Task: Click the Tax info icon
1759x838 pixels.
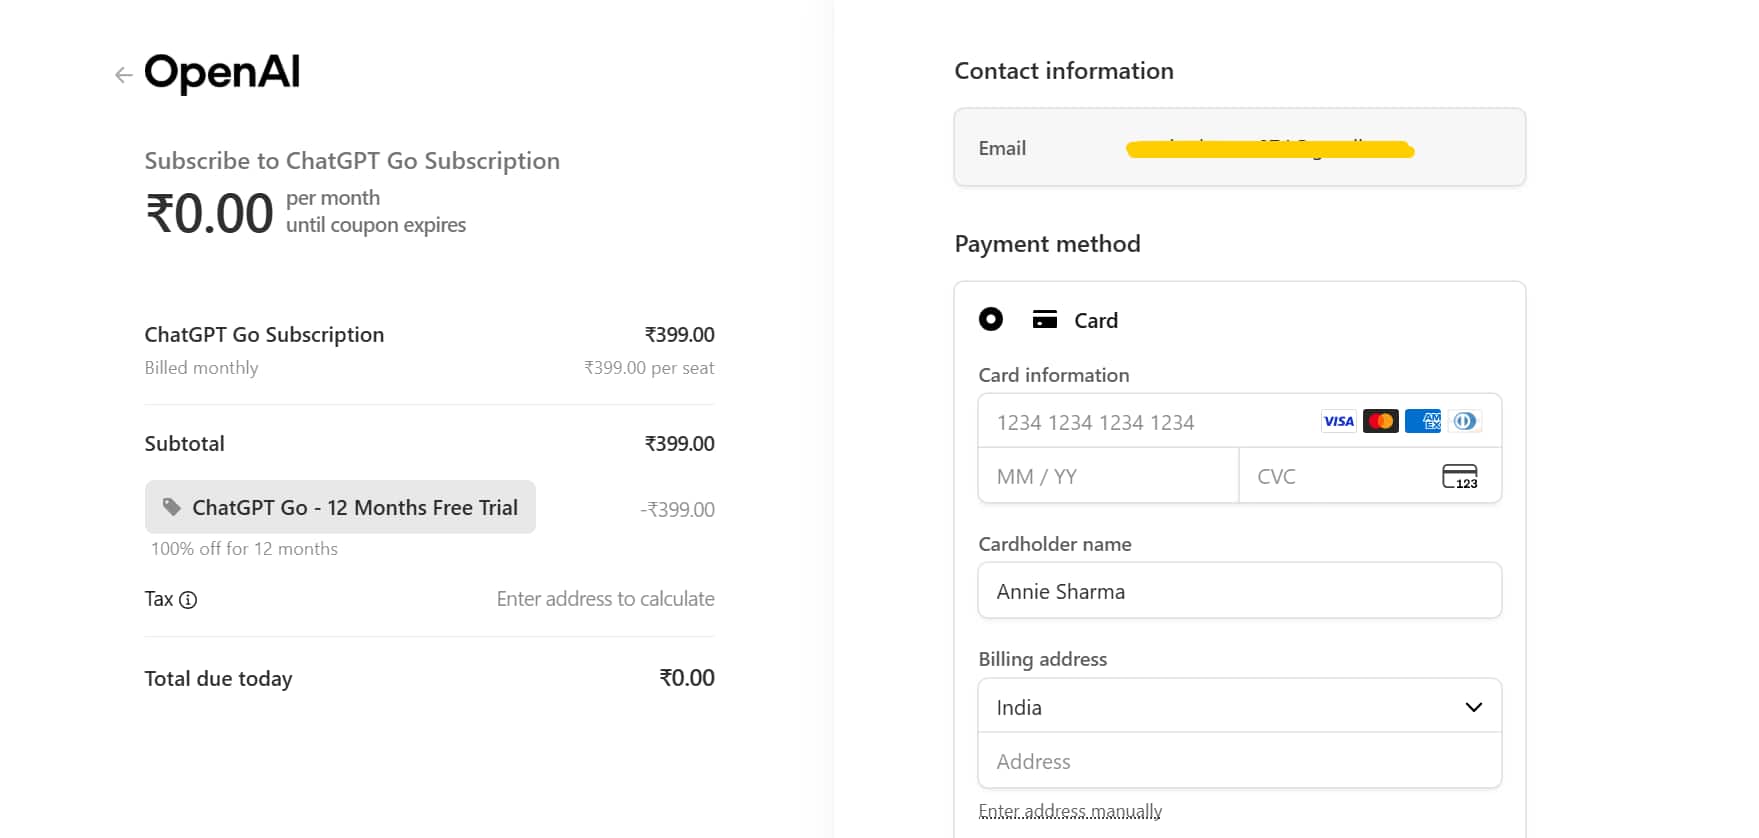Action: coord(188,600)
